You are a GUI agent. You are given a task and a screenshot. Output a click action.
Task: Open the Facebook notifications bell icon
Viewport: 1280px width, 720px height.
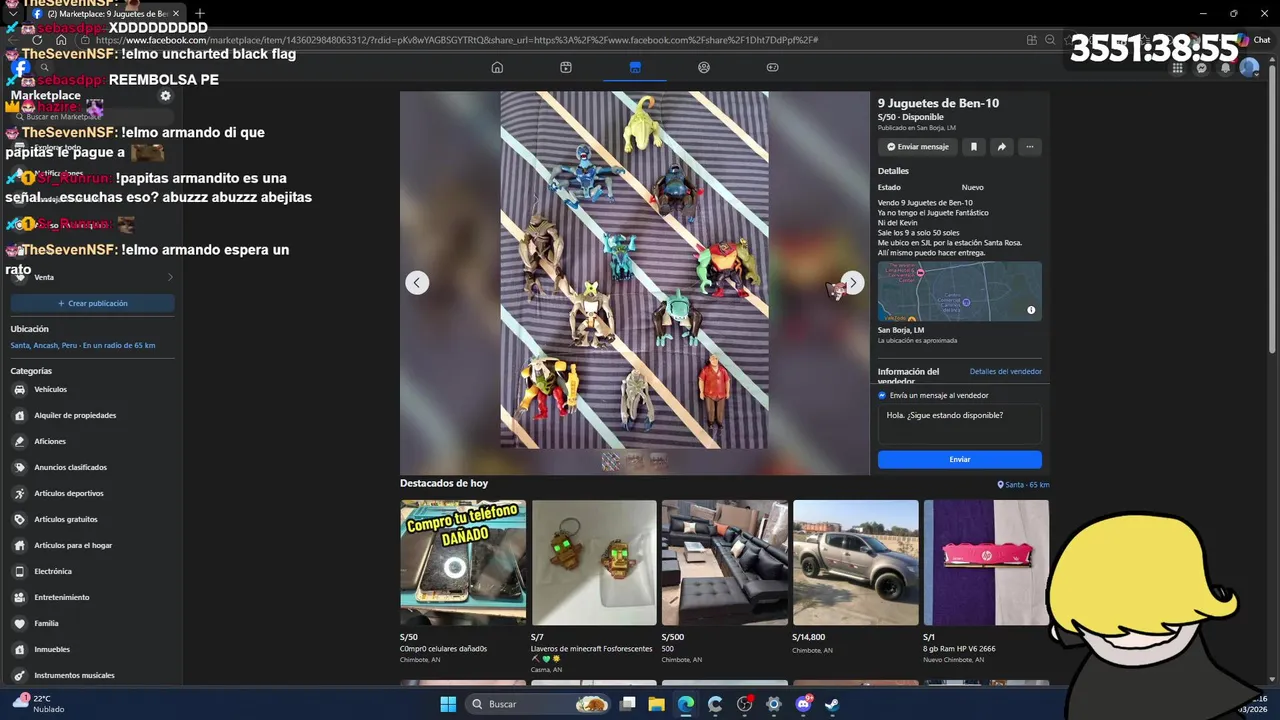[1226, 68]
